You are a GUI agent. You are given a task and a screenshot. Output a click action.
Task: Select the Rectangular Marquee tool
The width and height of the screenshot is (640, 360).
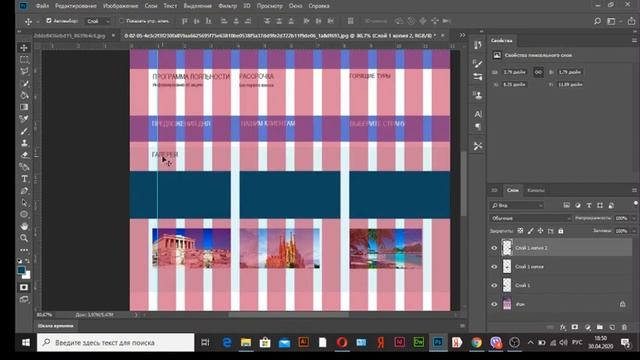pyautogui.click(x=24, y=60)
